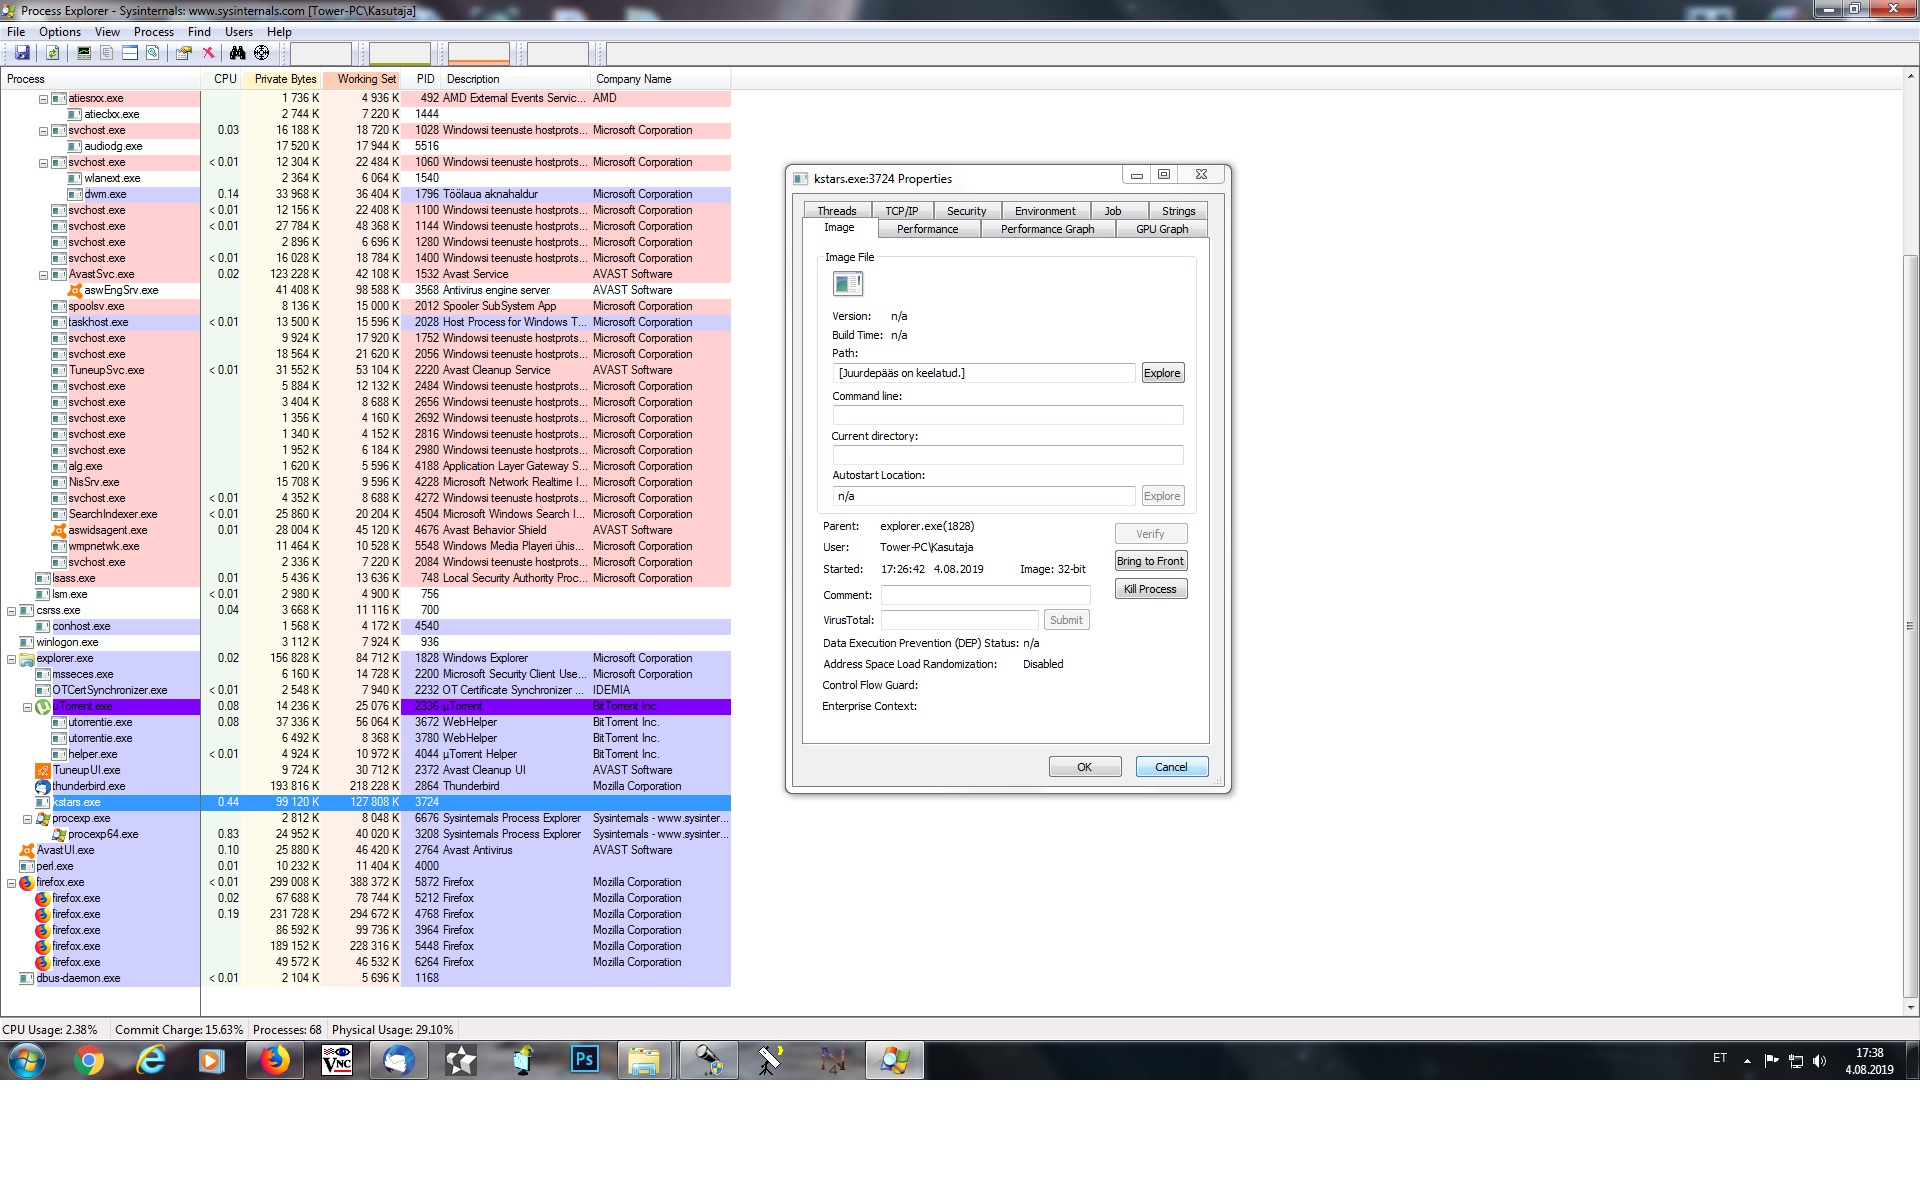Viewport: 1920px width, 1196px height.
Task: Switch to the GPU Graph tab
Action: pos(1162,229)
